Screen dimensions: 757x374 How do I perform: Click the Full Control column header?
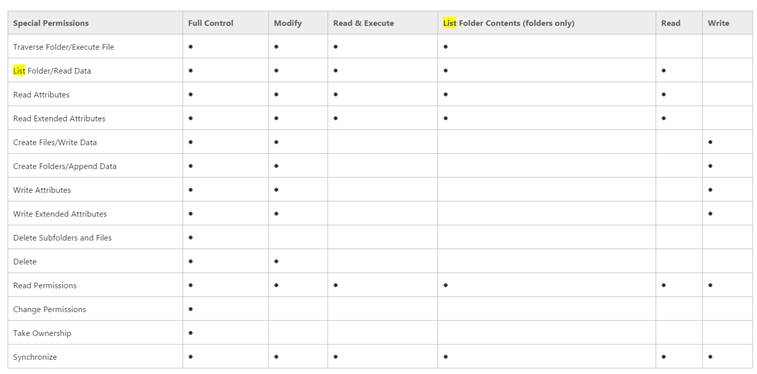(210, 23)
